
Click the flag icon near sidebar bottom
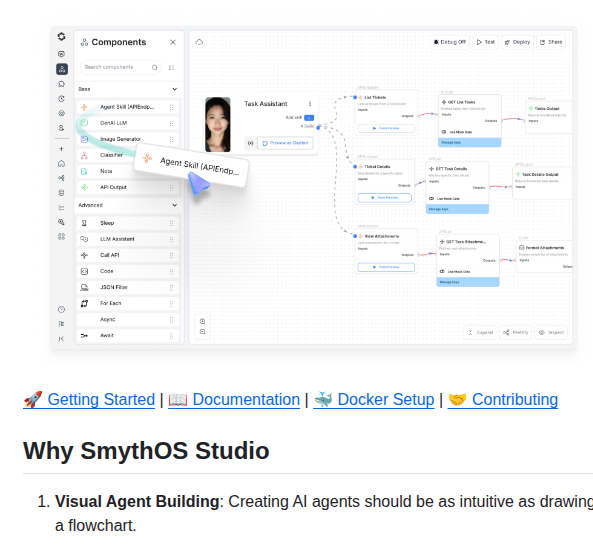pyautogui.click(x=61, y=324)
